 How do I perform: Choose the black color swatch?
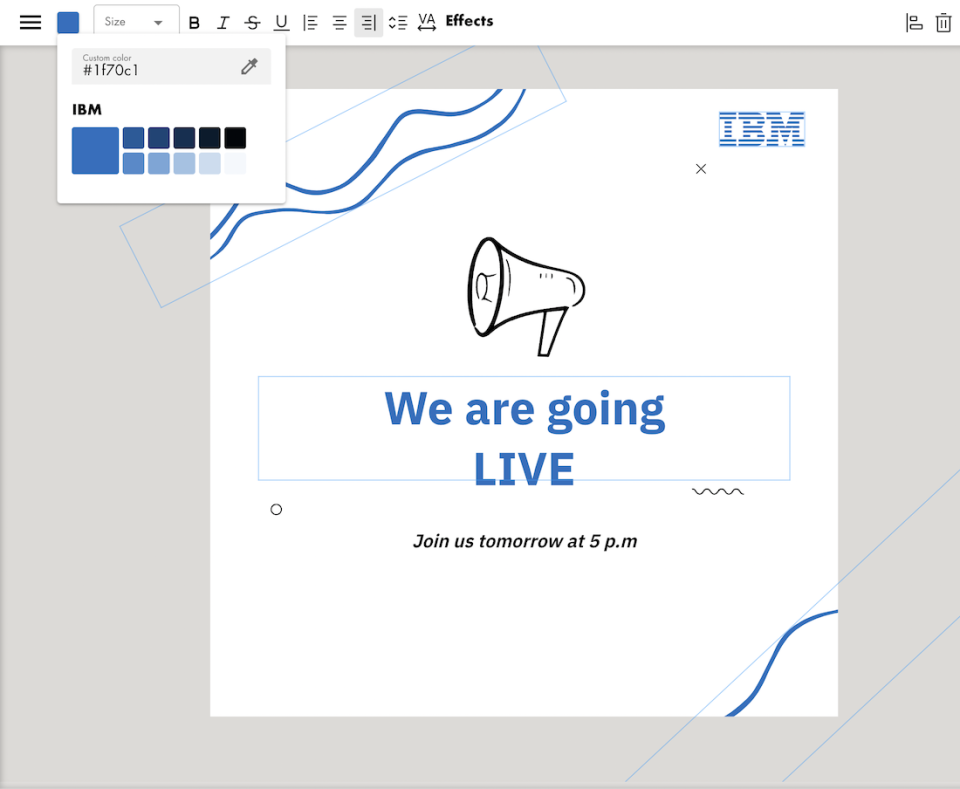[235, 138]
